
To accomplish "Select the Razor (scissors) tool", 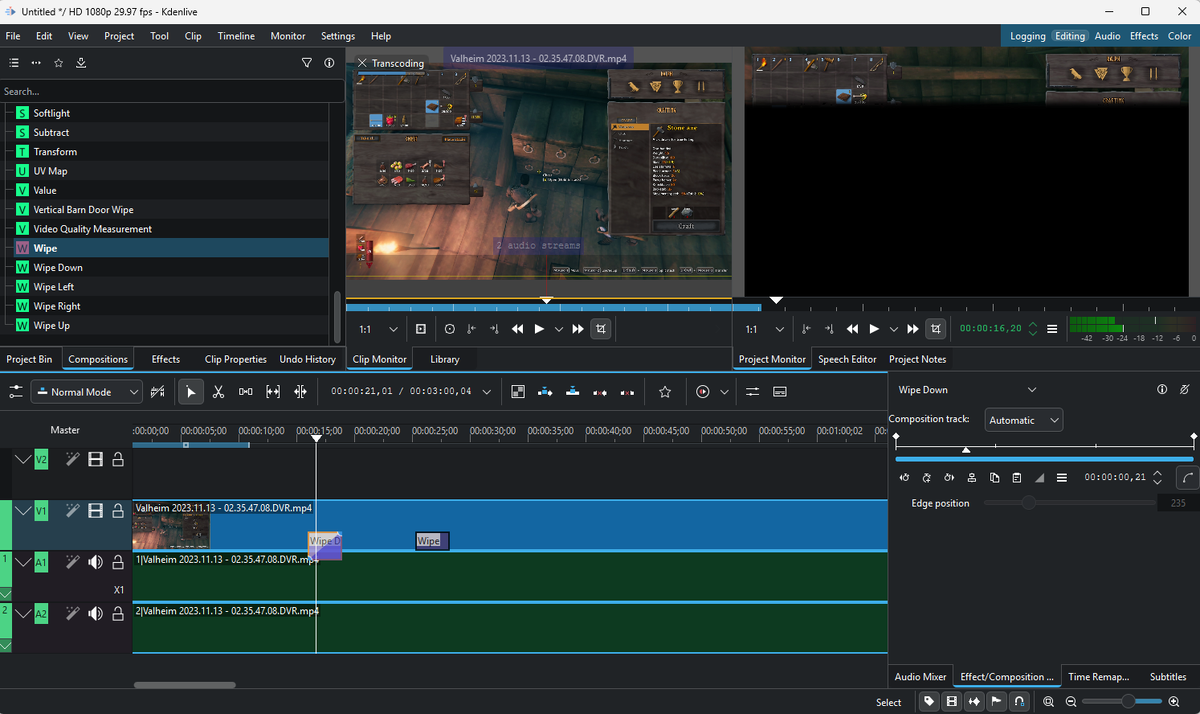I will click(x=218, y=392).
